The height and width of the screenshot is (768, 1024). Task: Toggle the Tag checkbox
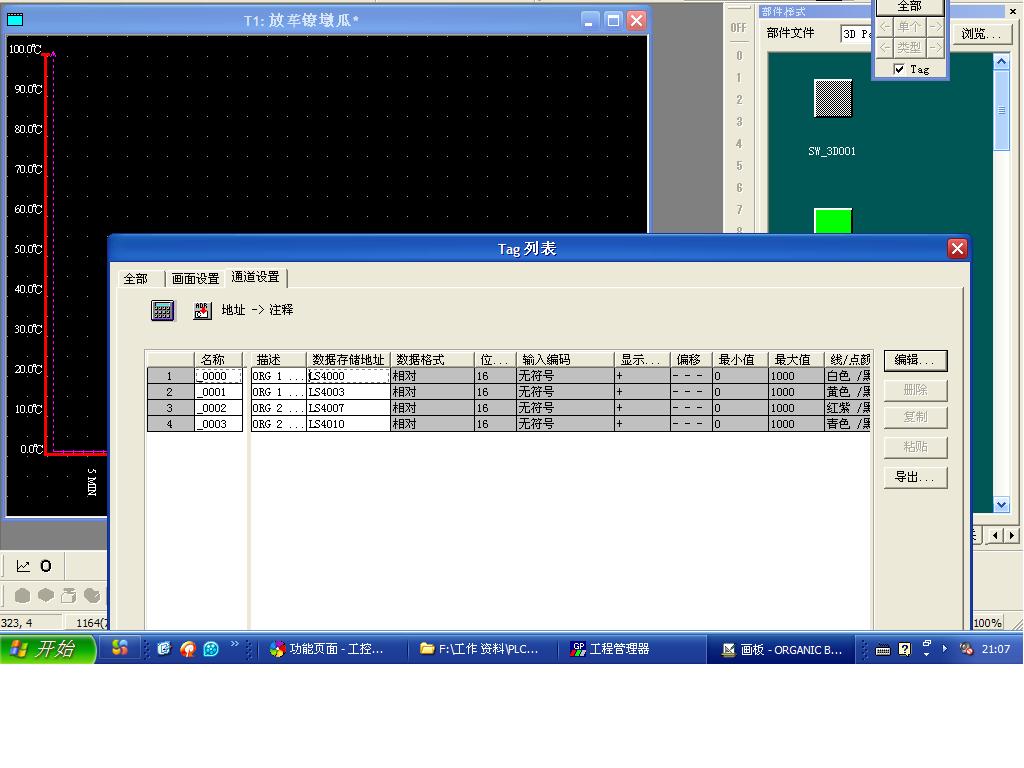899,69
